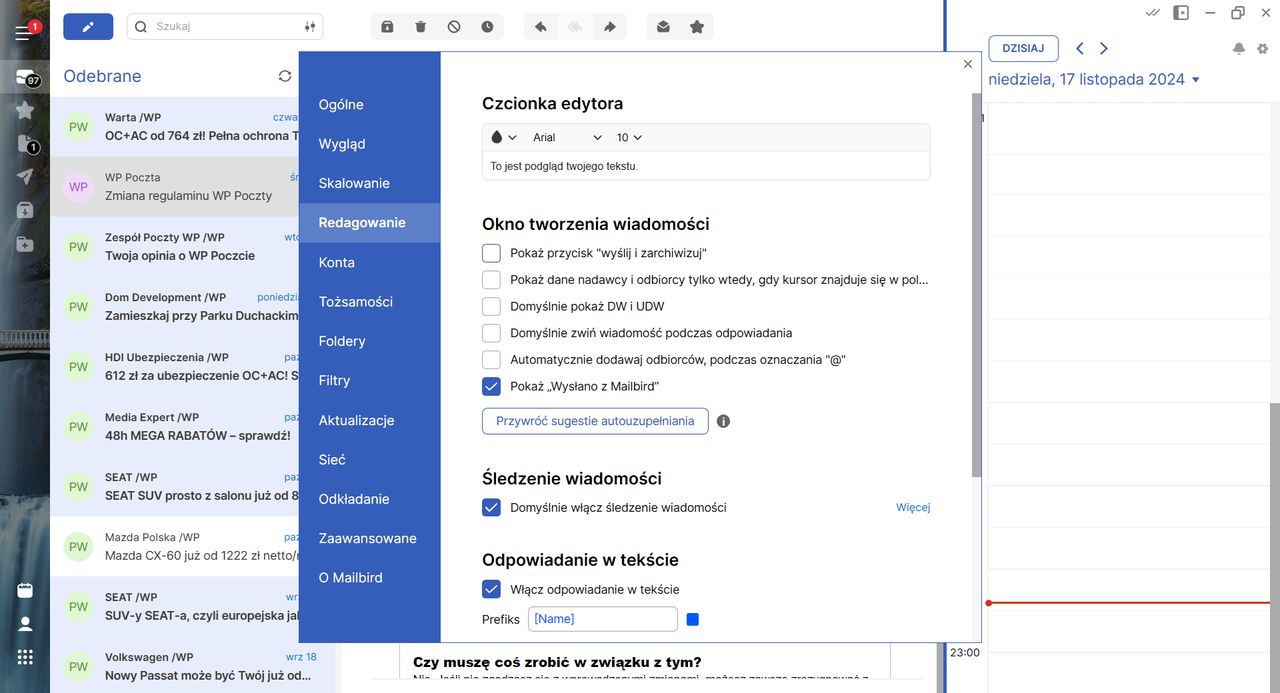
Task: Open calendar settings gear icon
Action: pos(1262,48)
